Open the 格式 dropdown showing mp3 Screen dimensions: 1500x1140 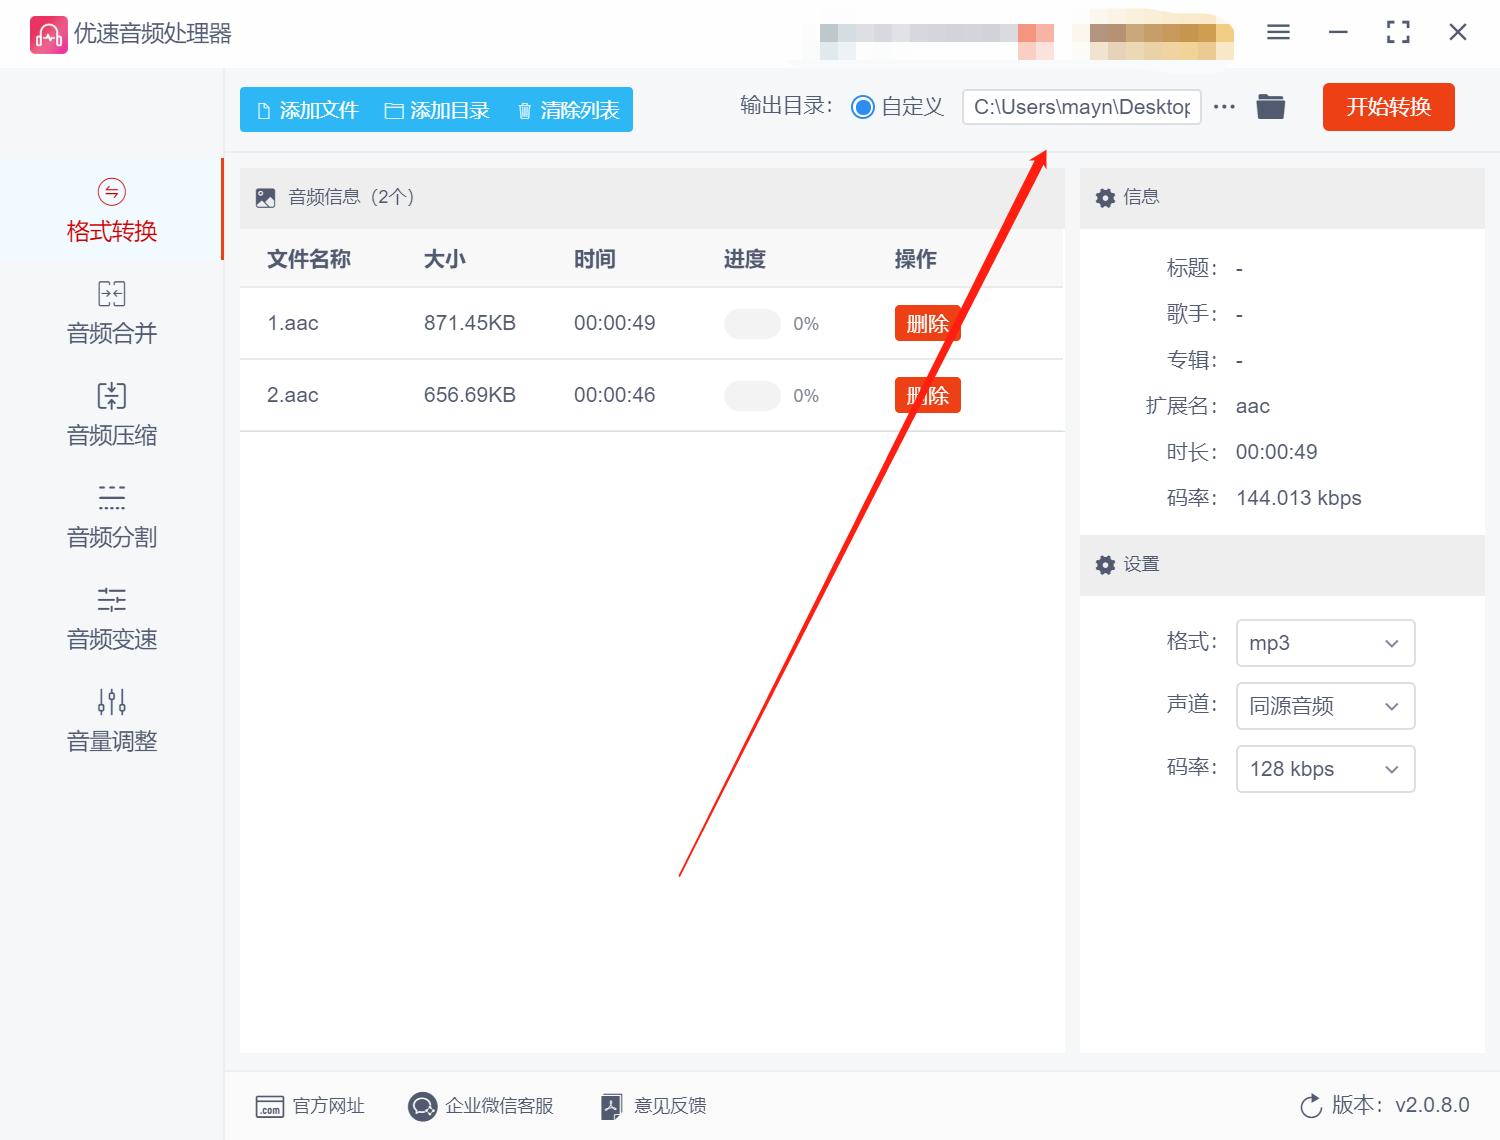click(x=1325, y=643)
